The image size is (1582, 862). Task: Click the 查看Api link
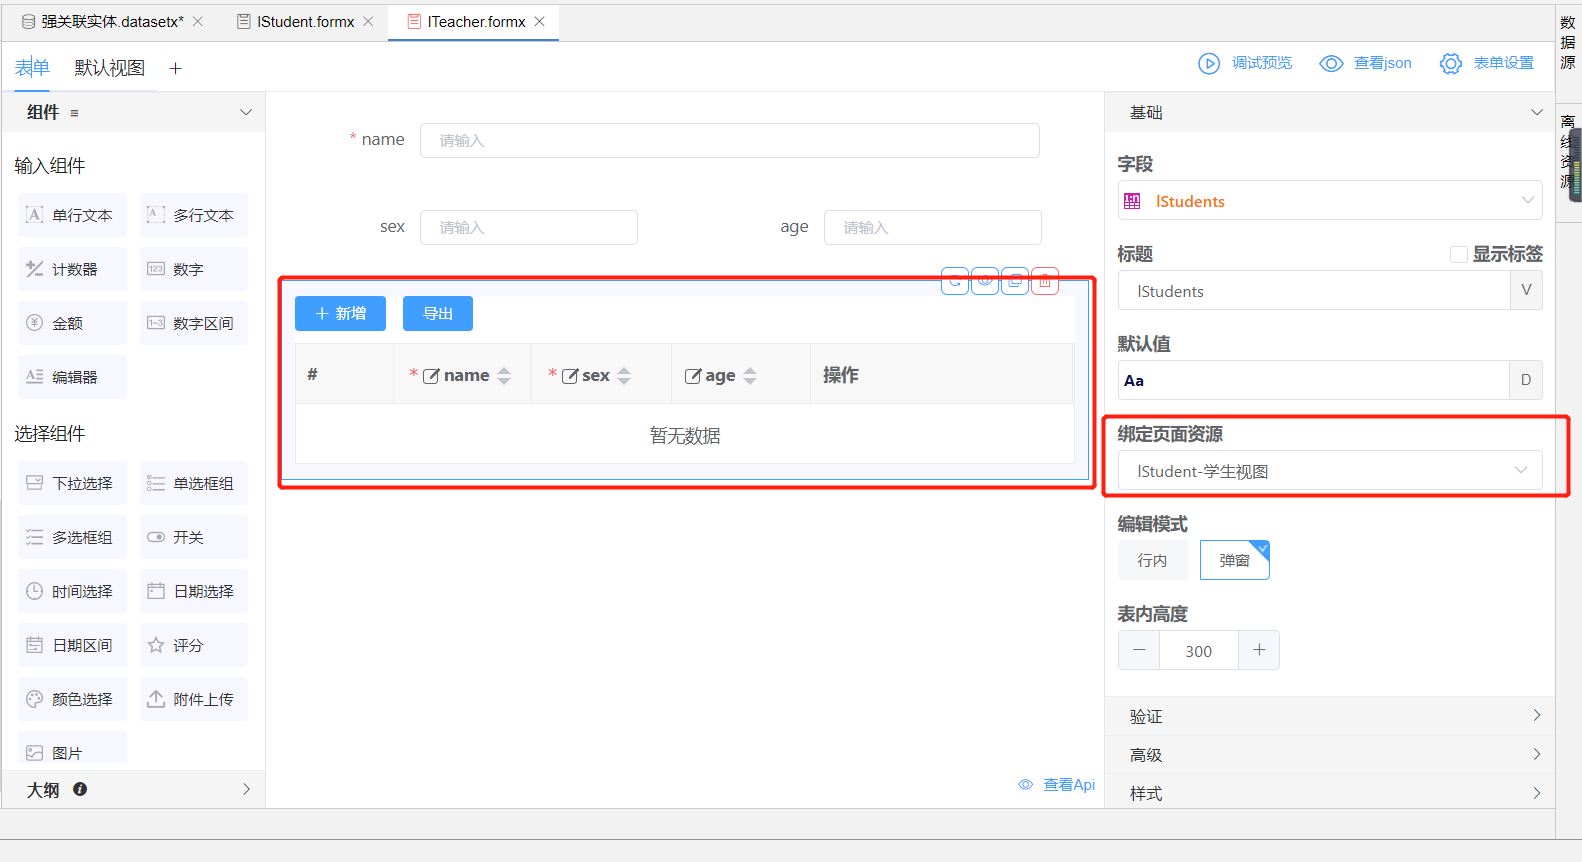pos(1058,785)
